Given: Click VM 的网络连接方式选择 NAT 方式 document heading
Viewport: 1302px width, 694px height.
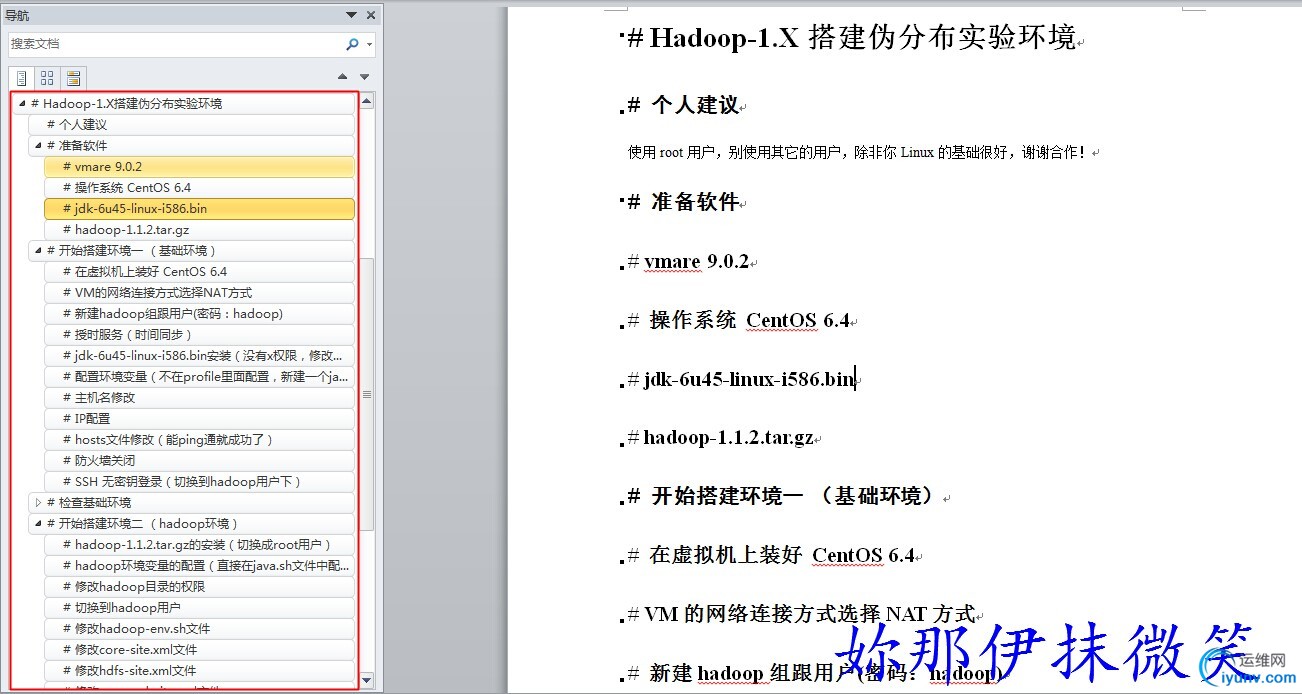Looking at the screenshot, I should pos(800,614).
